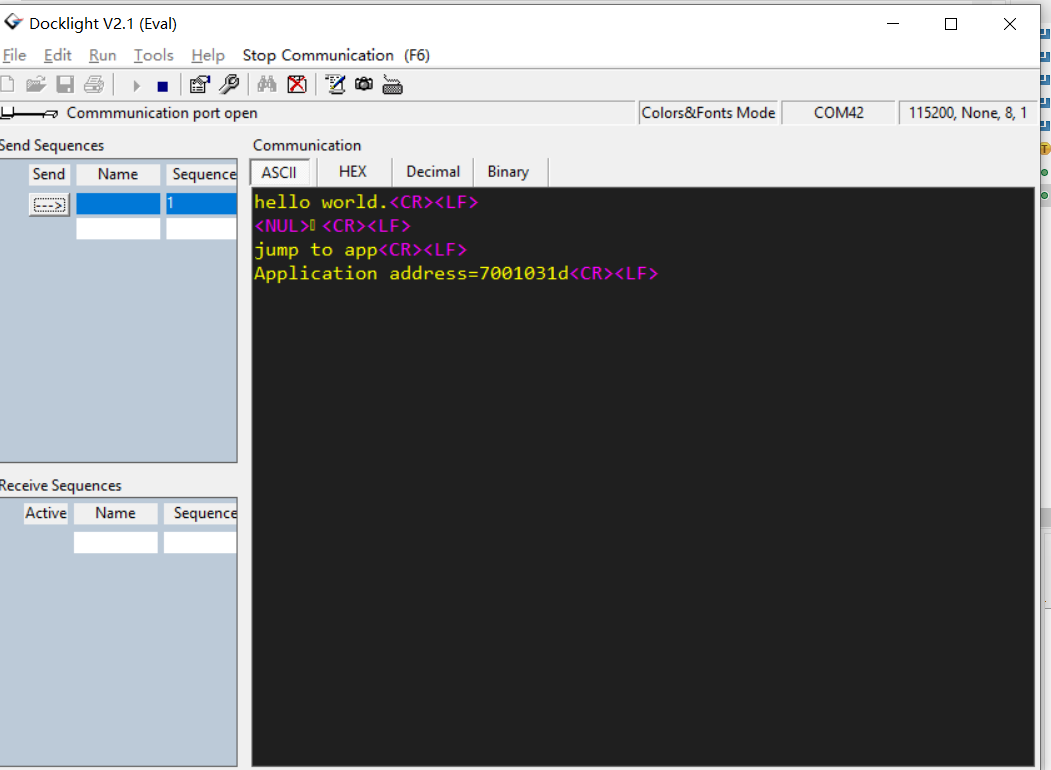
Task: Switch to the HEX tab
Action: [352, 171]
